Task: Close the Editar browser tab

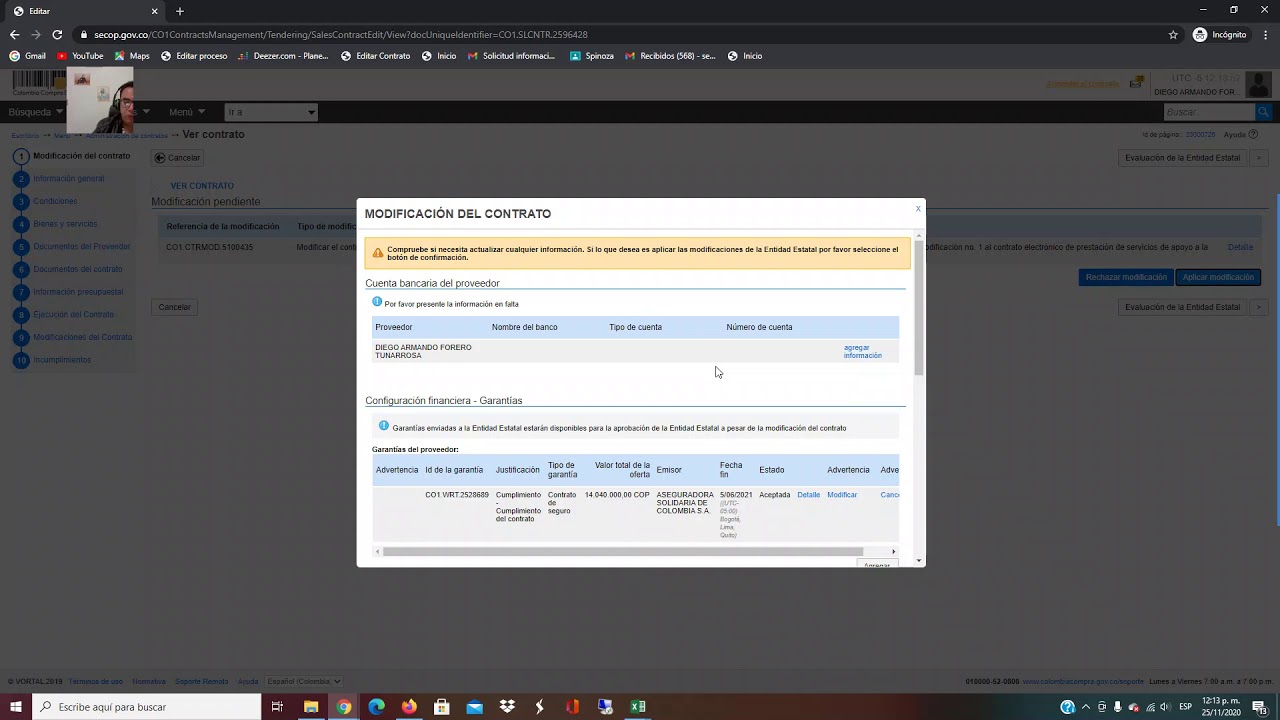Action: (154, 11)
